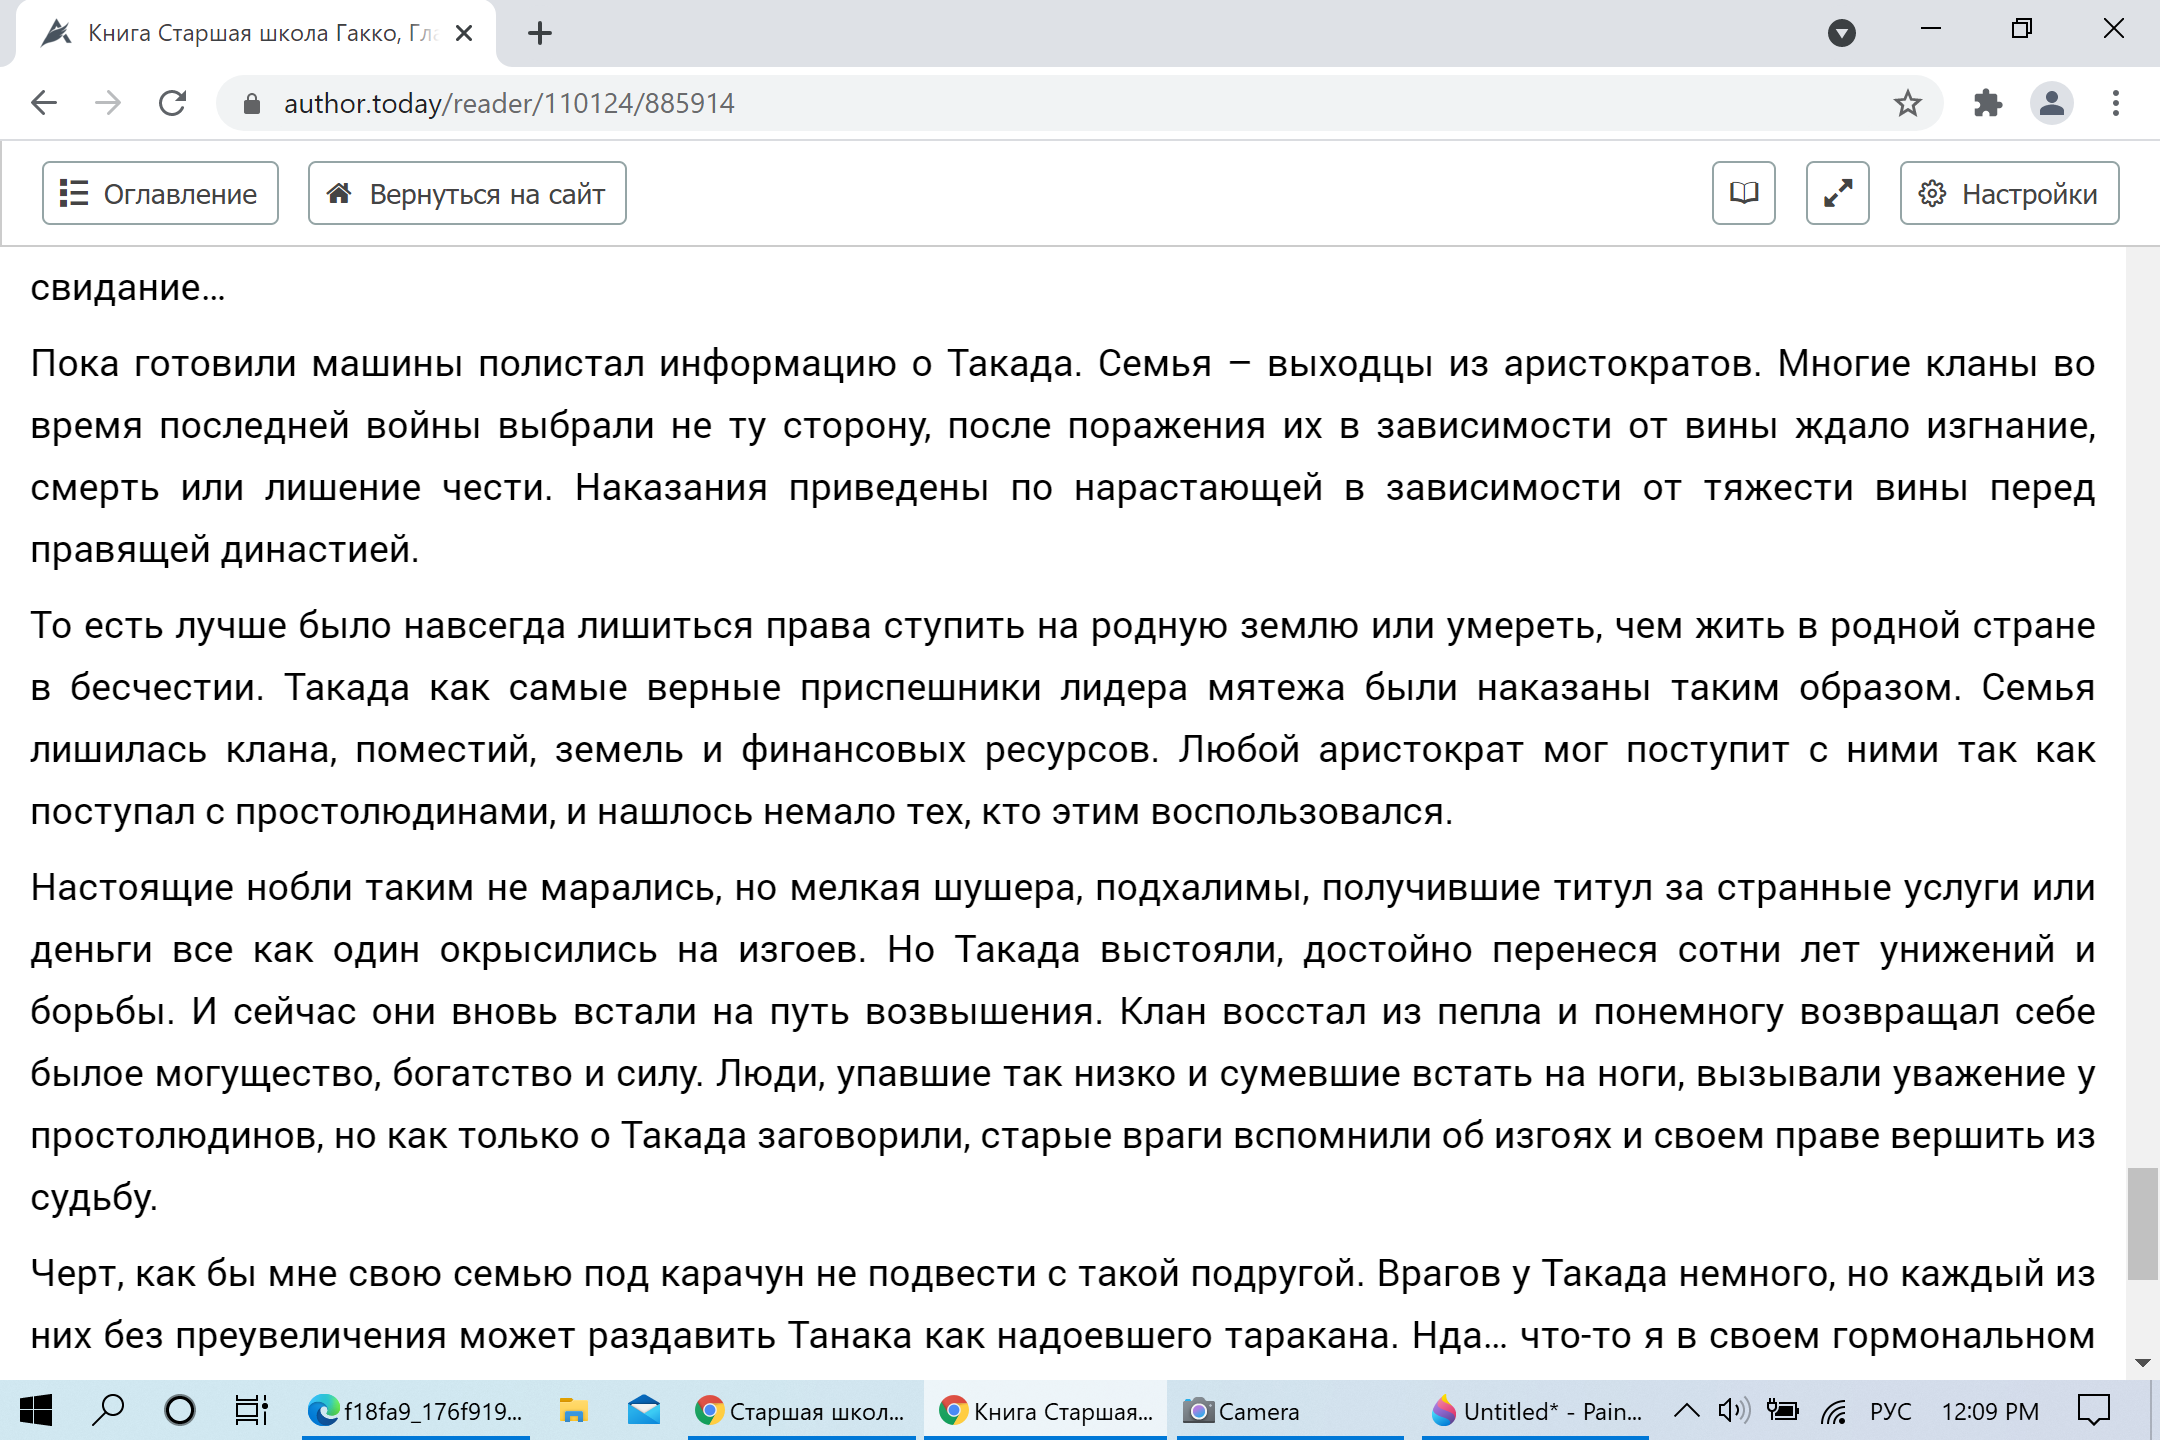Go back to previous page

click(44, 103)
